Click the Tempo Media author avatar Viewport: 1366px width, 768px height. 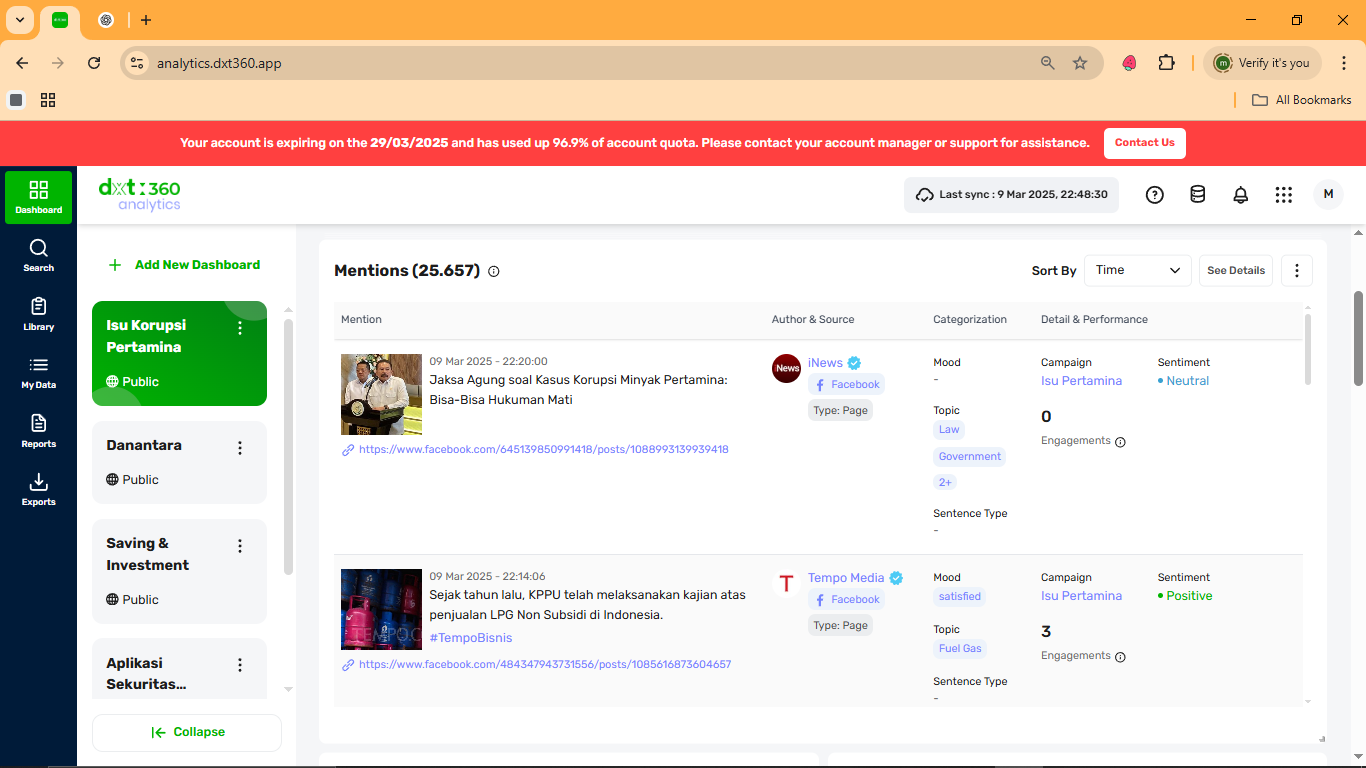tap(787, 583)
